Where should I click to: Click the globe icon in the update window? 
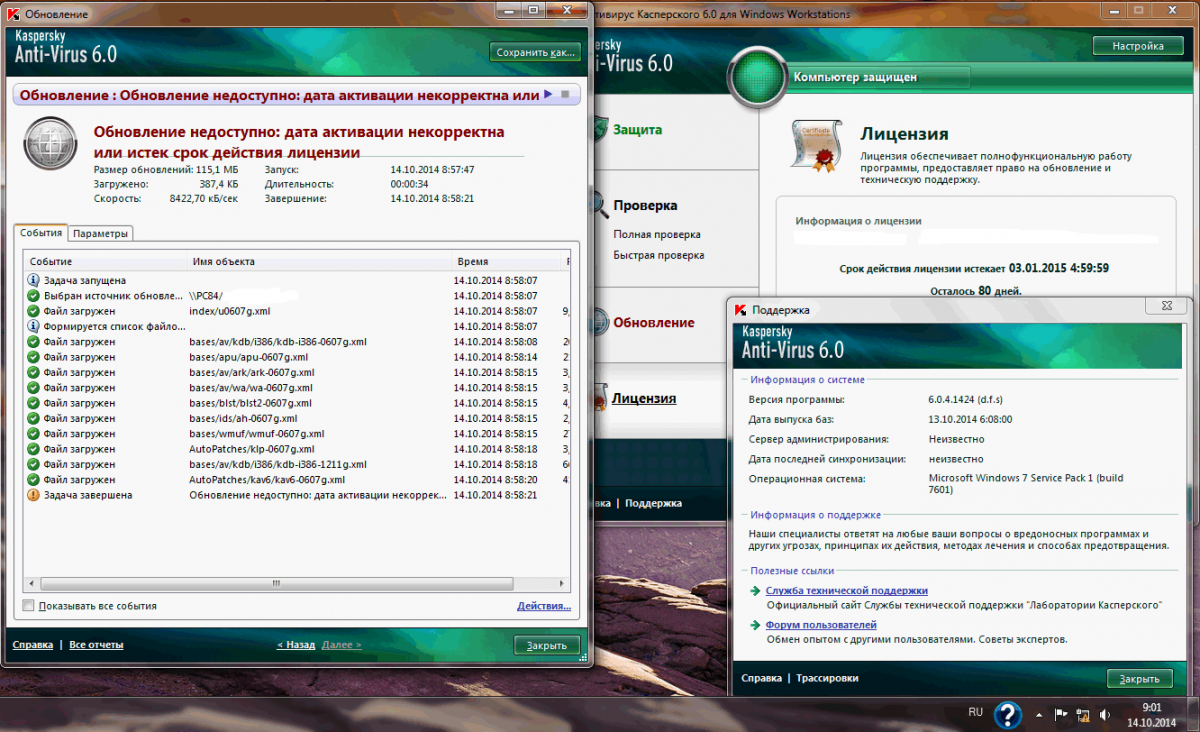[x=50, y=144]
